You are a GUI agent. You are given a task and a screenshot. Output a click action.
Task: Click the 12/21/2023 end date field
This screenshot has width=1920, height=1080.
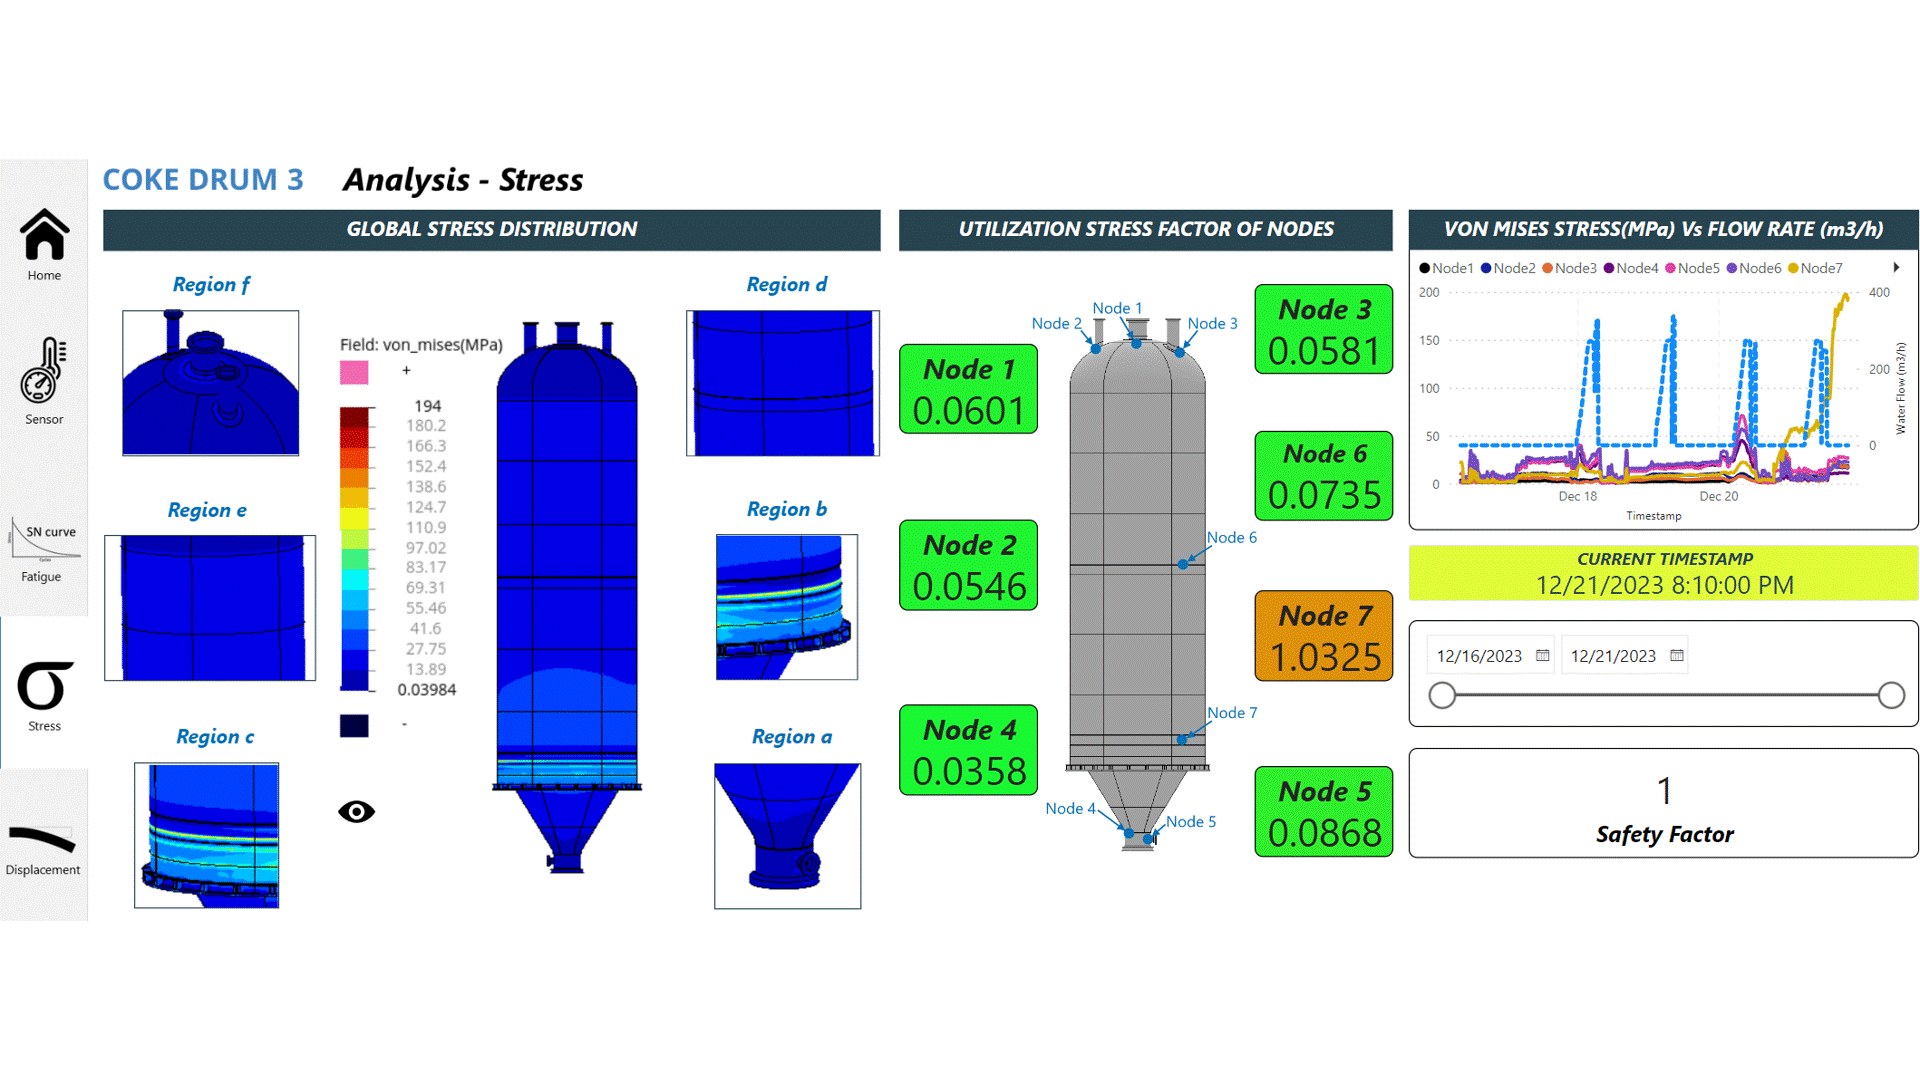[1613, 656]
